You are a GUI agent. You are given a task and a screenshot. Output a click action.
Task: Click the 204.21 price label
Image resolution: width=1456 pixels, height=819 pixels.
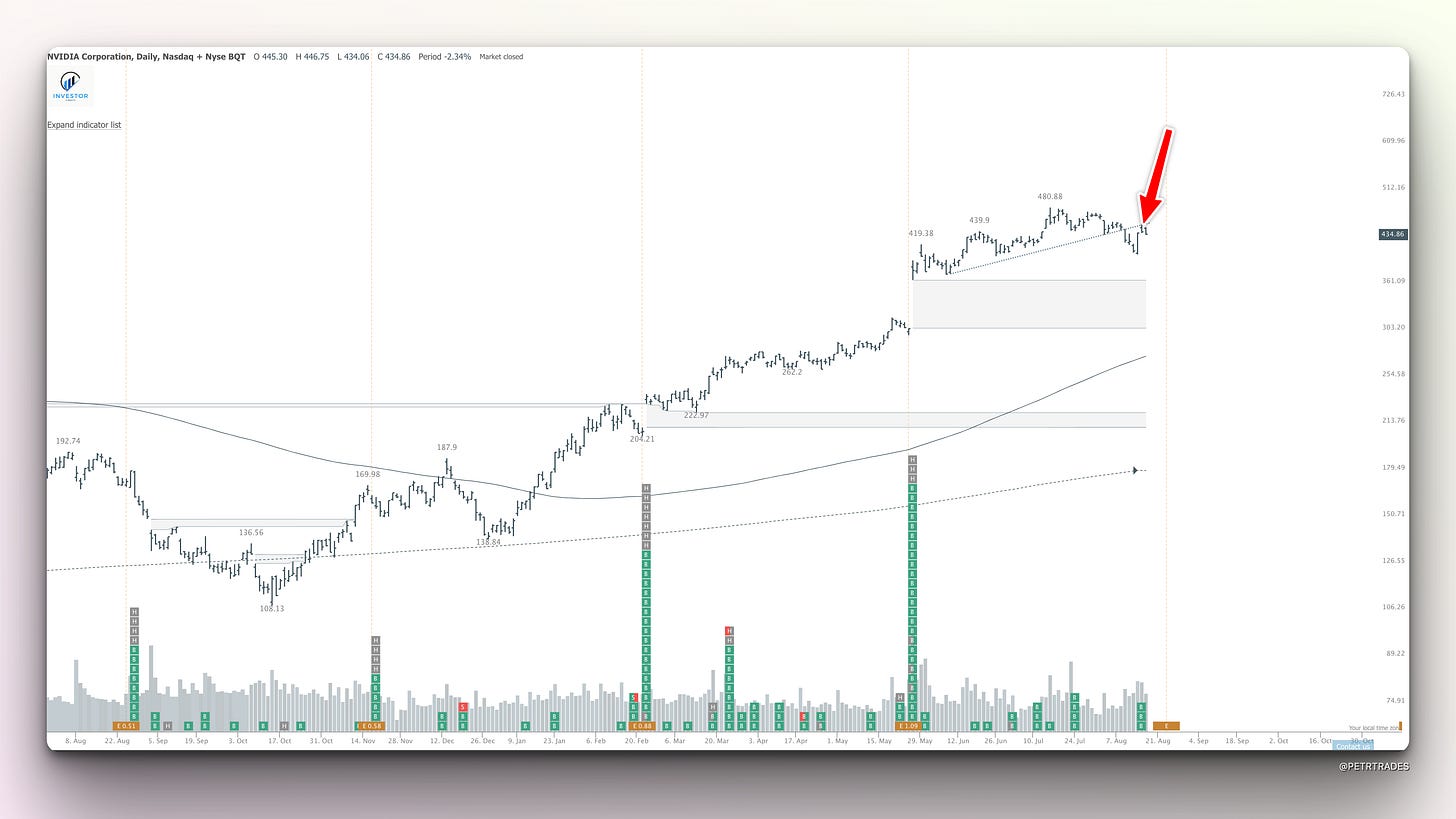(641, 439)
